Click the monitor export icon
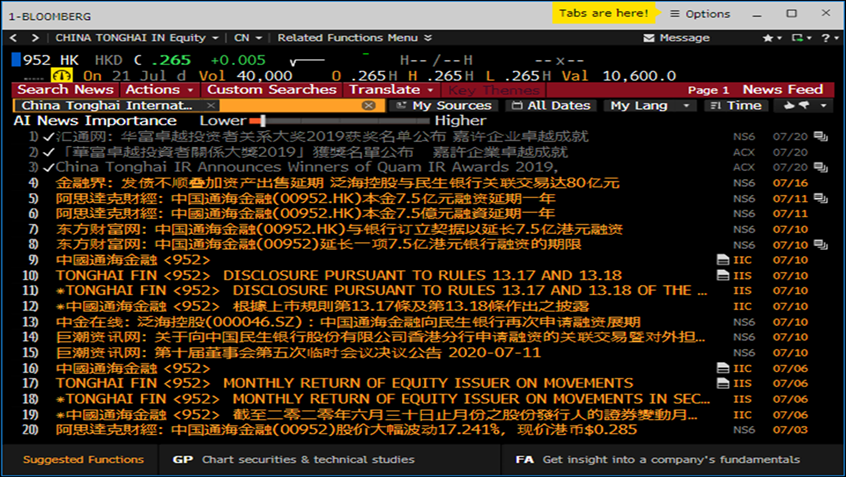 point(797,38)
